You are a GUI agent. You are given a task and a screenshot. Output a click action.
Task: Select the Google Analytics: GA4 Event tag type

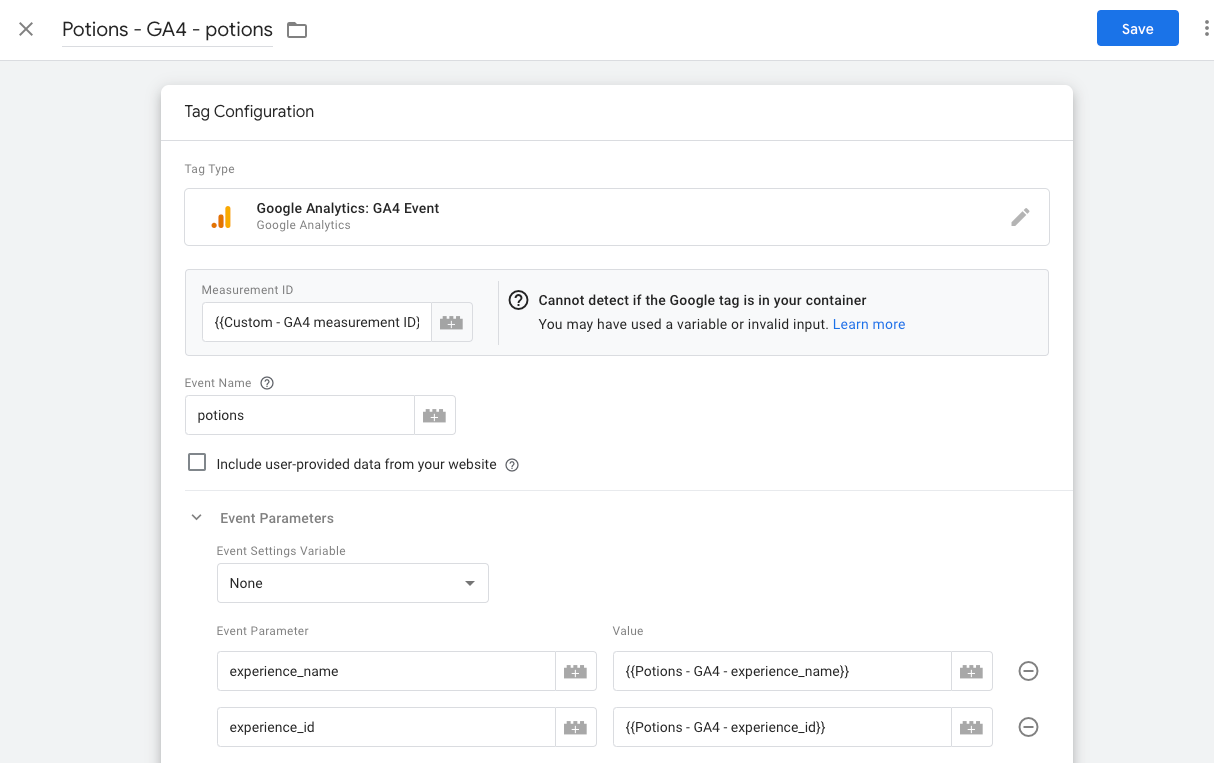(617, 217)
